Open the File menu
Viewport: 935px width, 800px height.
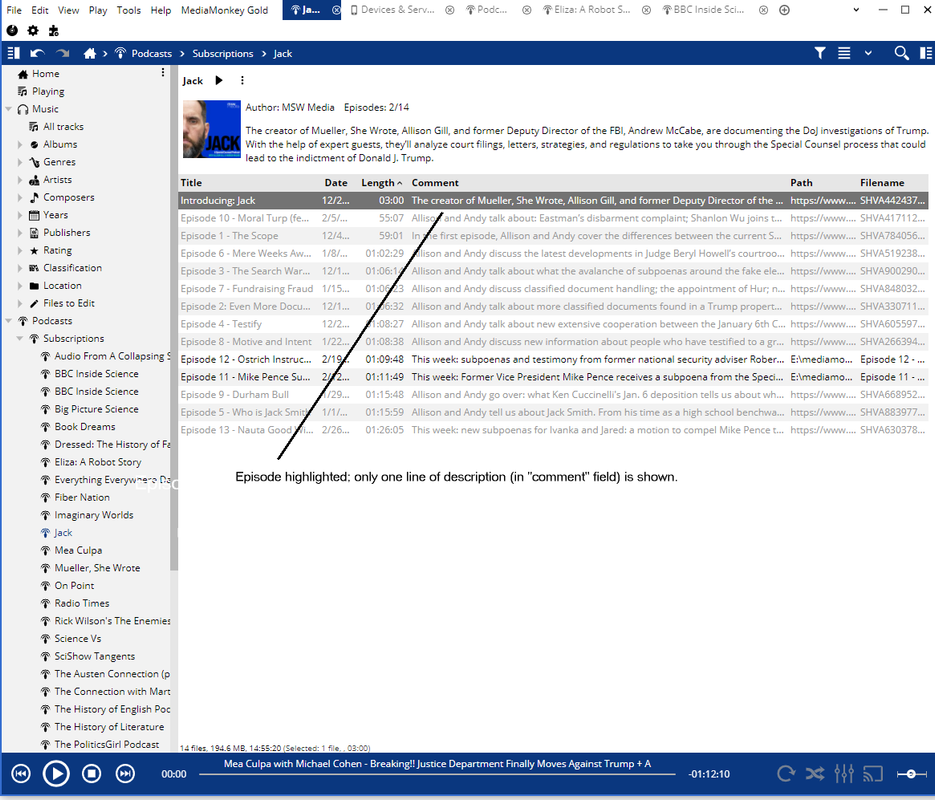(14, 10)
